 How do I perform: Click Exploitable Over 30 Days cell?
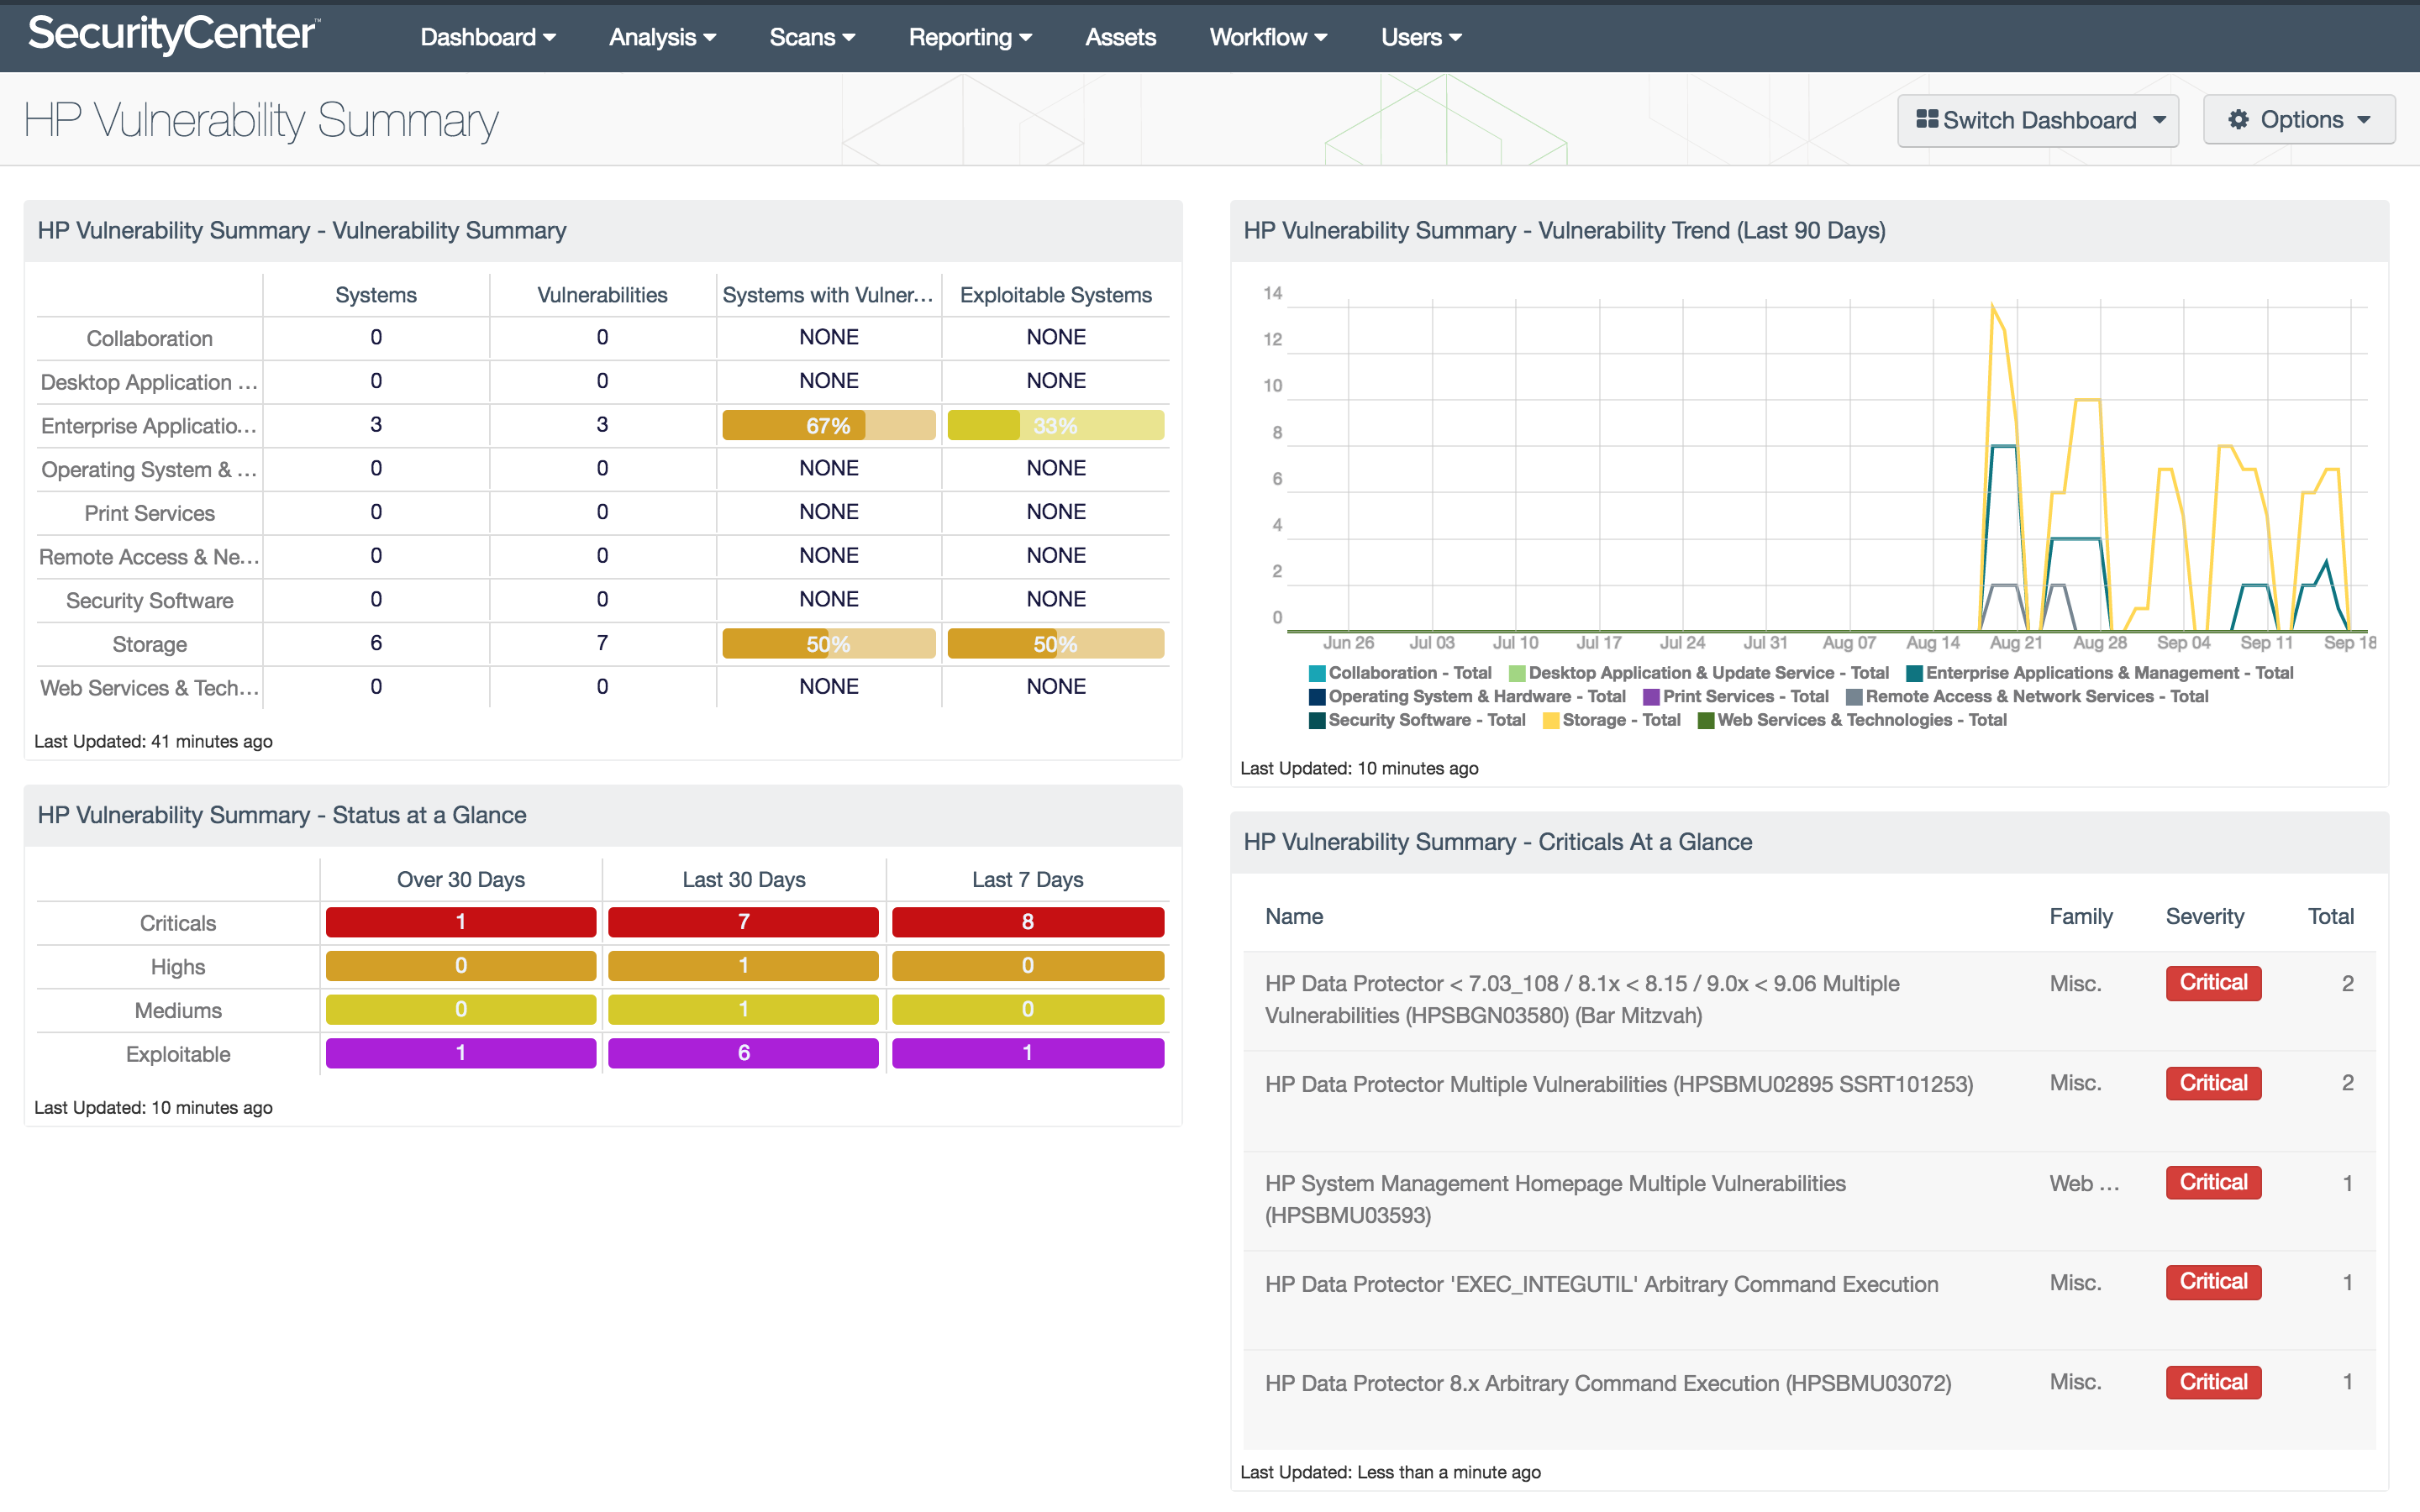point(461,1053)
